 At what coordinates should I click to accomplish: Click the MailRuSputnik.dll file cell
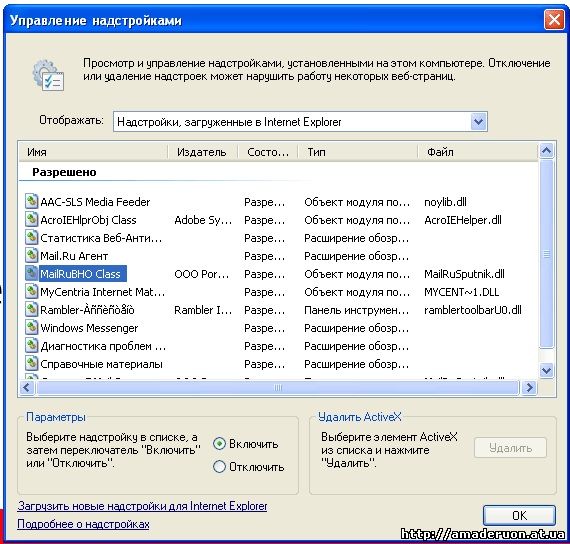(x=465, y=274)
